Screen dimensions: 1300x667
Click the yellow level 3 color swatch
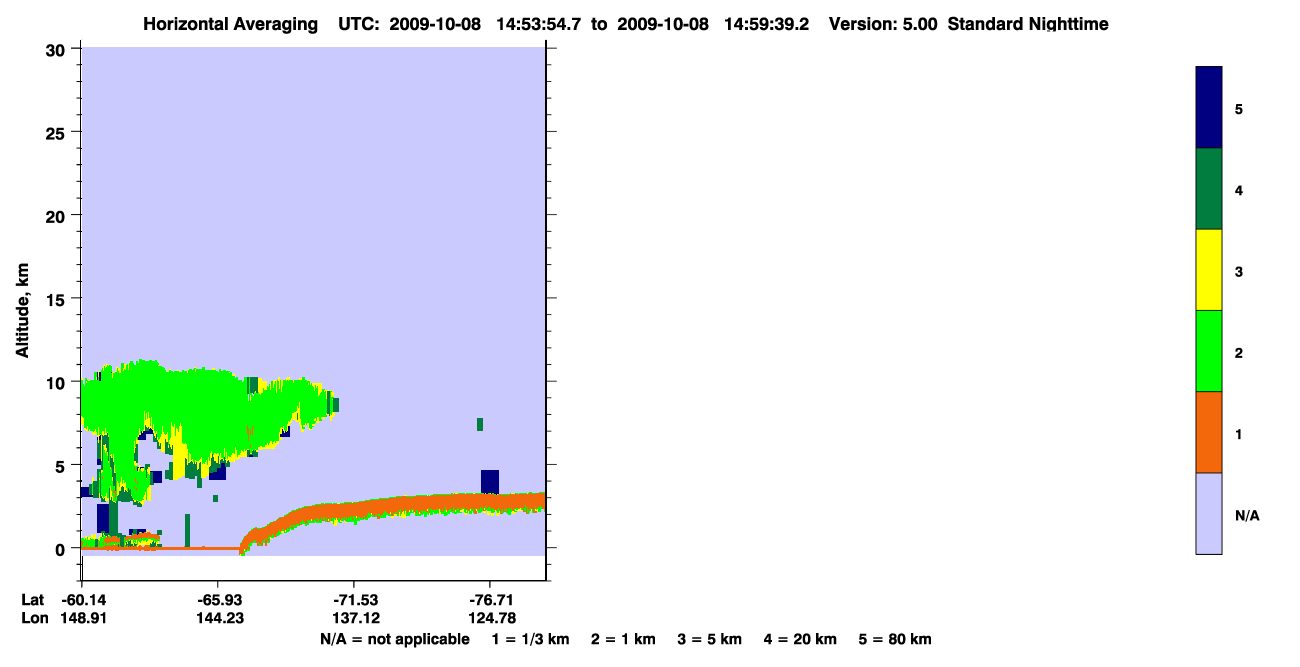(1209, 270)
